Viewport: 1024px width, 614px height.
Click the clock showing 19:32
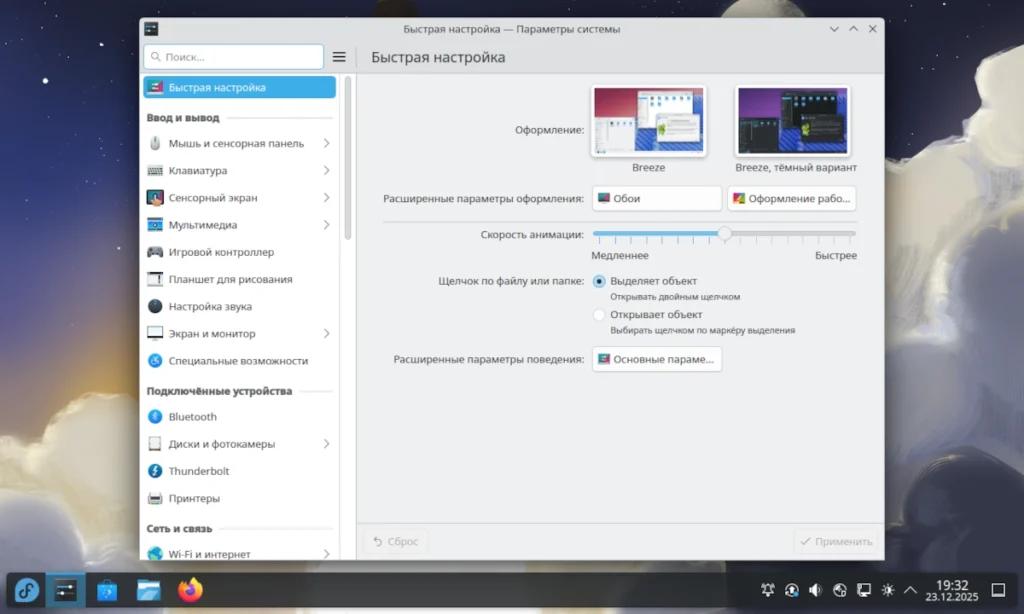(x=952, y=590)
